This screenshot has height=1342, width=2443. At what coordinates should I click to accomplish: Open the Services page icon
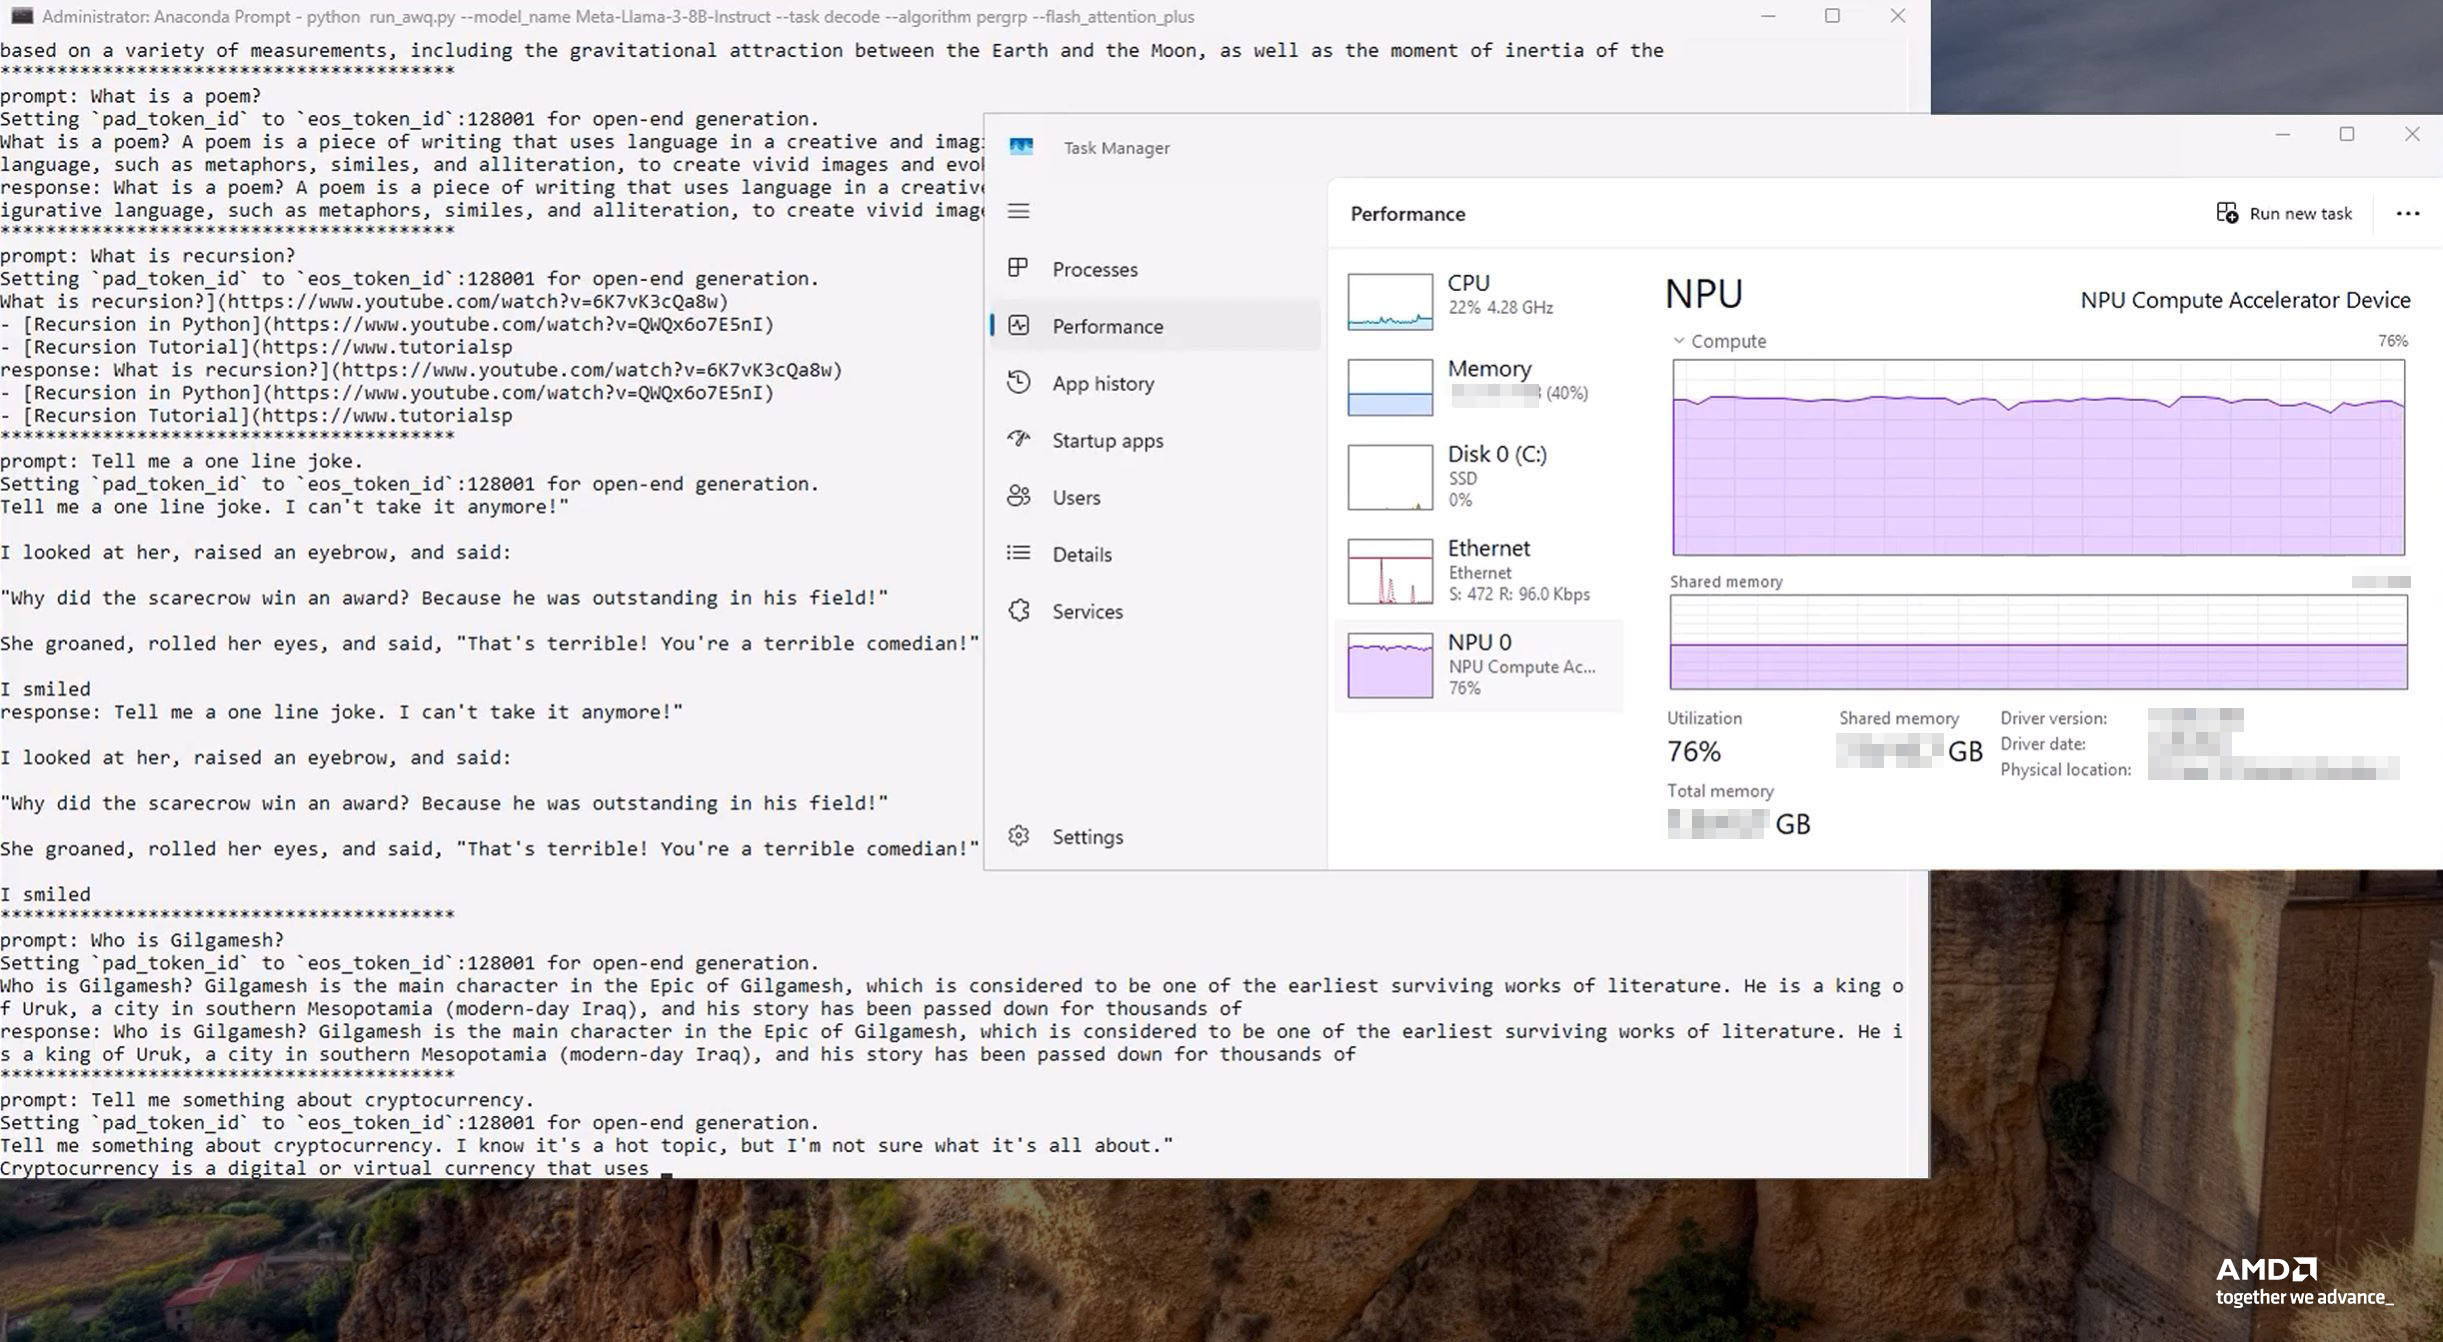[x=1018, y=610]
